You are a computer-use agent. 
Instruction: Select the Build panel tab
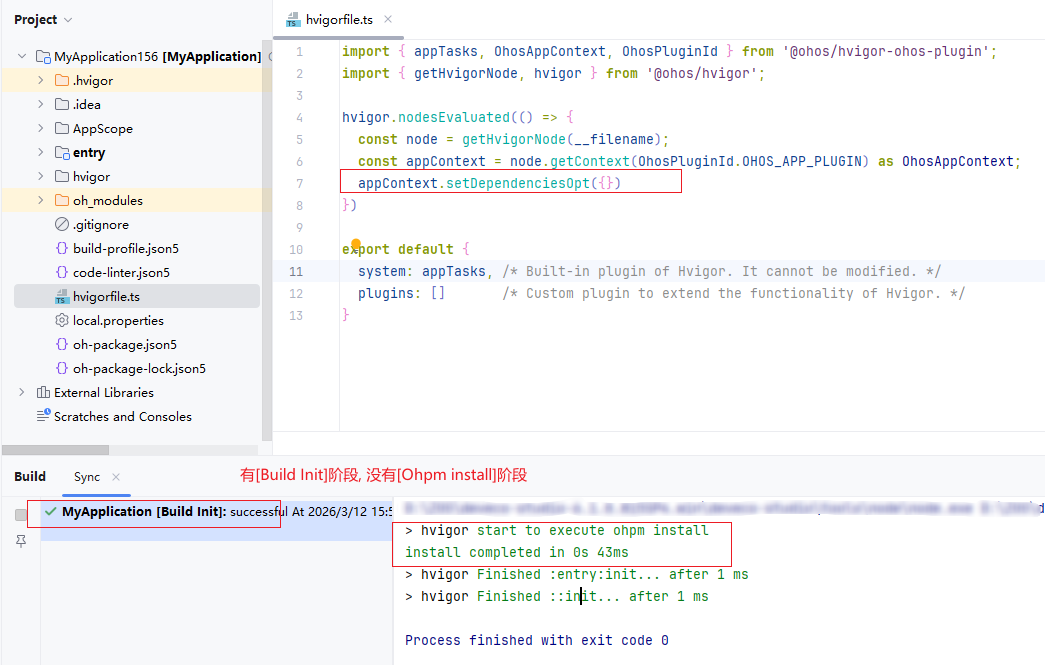click(x=30, y=477)
